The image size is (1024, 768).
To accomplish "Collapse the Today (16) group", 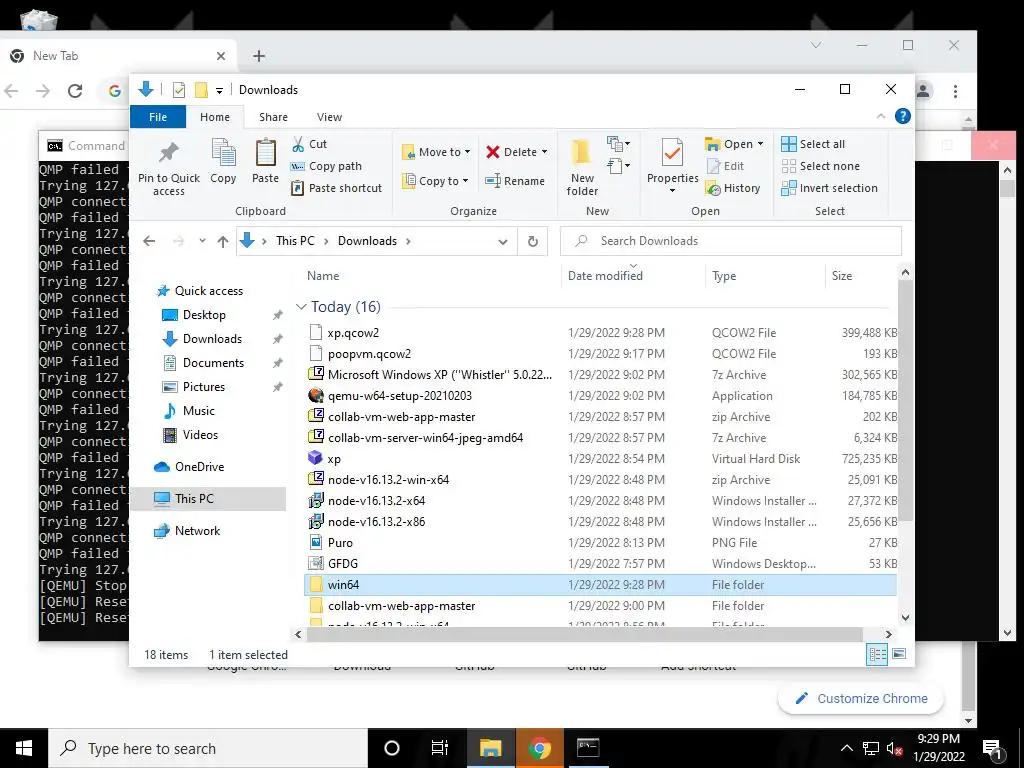I will [301, 306].
